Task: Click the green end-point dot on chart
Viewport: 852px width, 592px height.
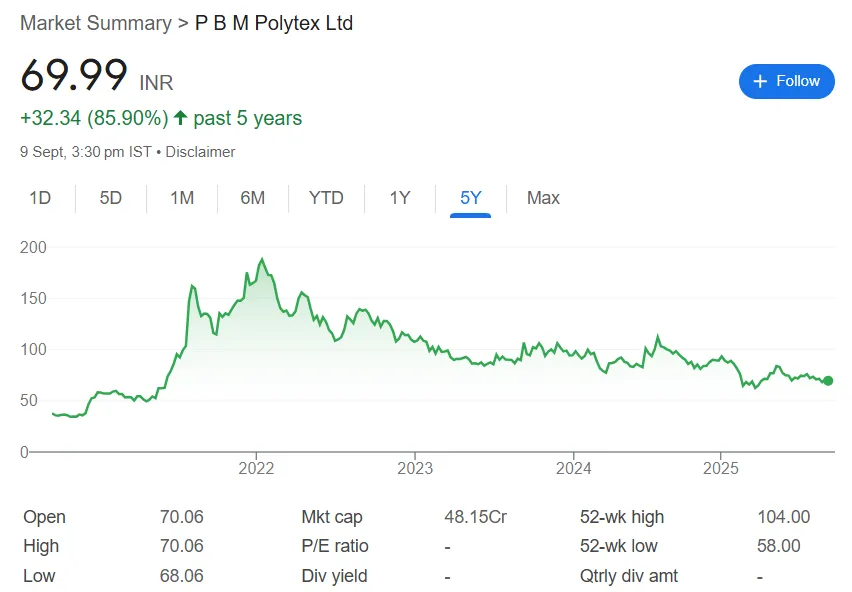Action: [x=828, y=381]
